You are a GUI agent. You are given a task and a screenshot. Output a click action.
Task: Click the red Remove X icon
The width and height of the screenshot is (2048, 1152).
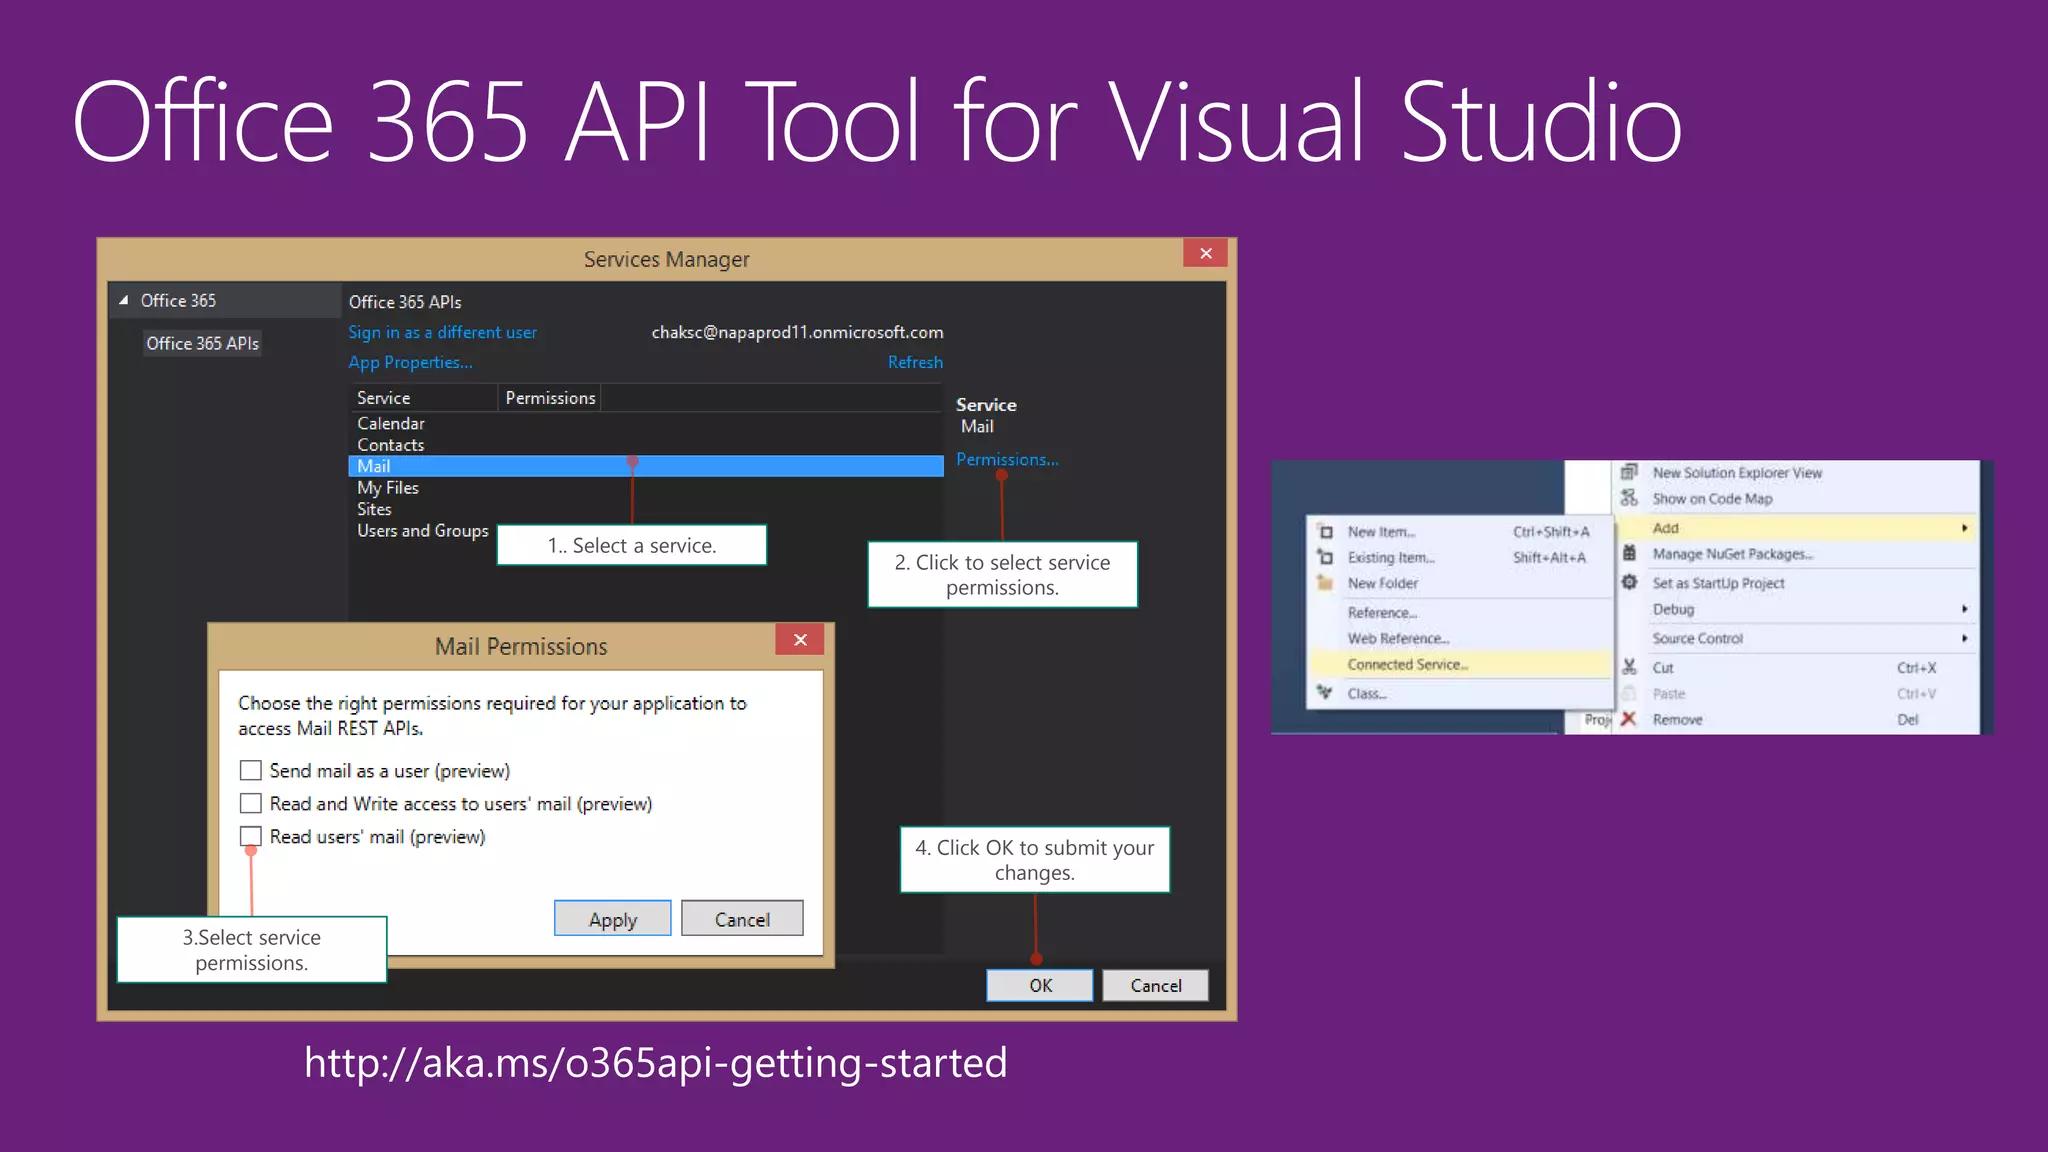click(x=1630, y=719)
